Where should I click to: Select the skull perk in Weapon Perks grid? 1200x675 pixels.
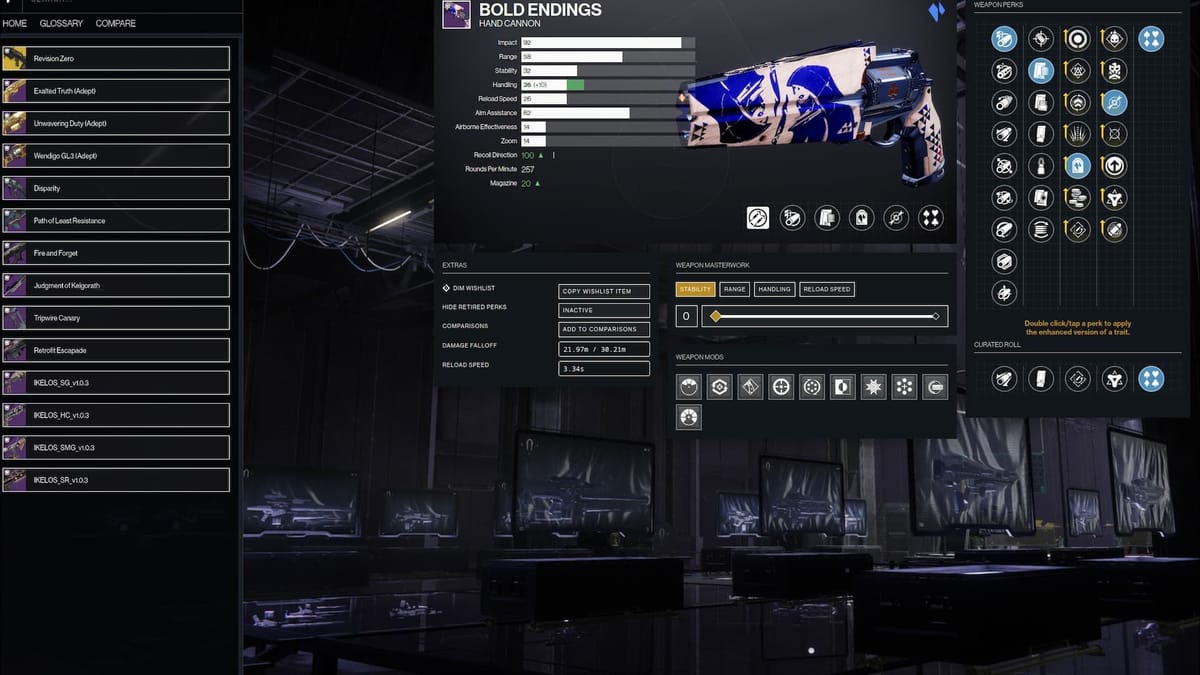pyautogui.click(x=1114, y=70)
